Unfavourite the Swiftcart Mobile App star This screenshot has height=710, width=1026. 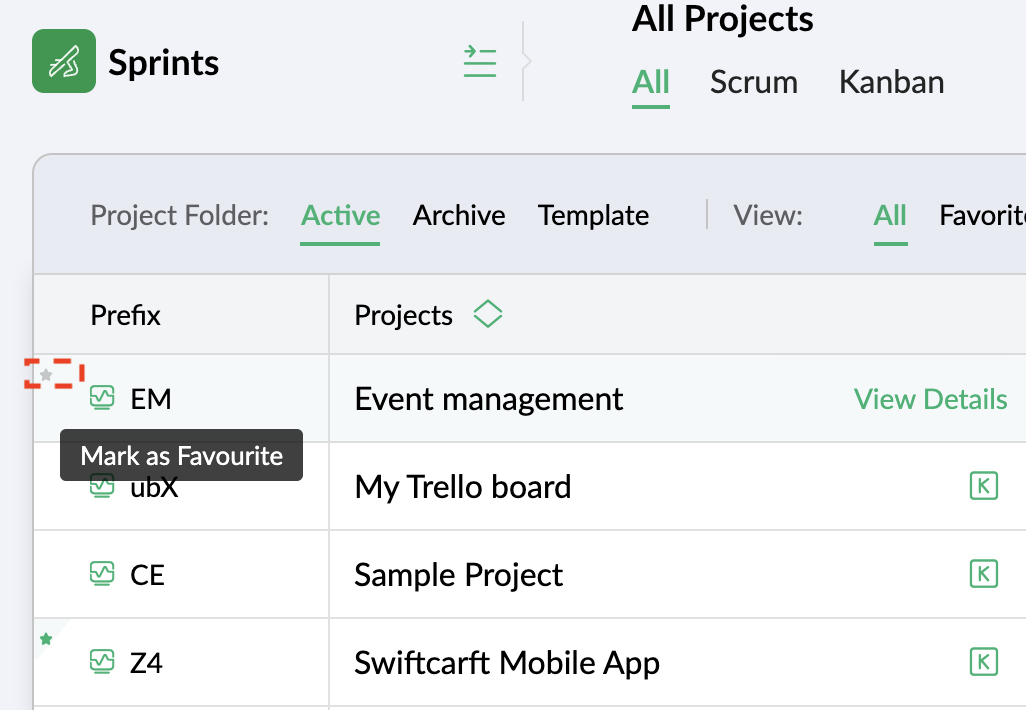(46, 639)
